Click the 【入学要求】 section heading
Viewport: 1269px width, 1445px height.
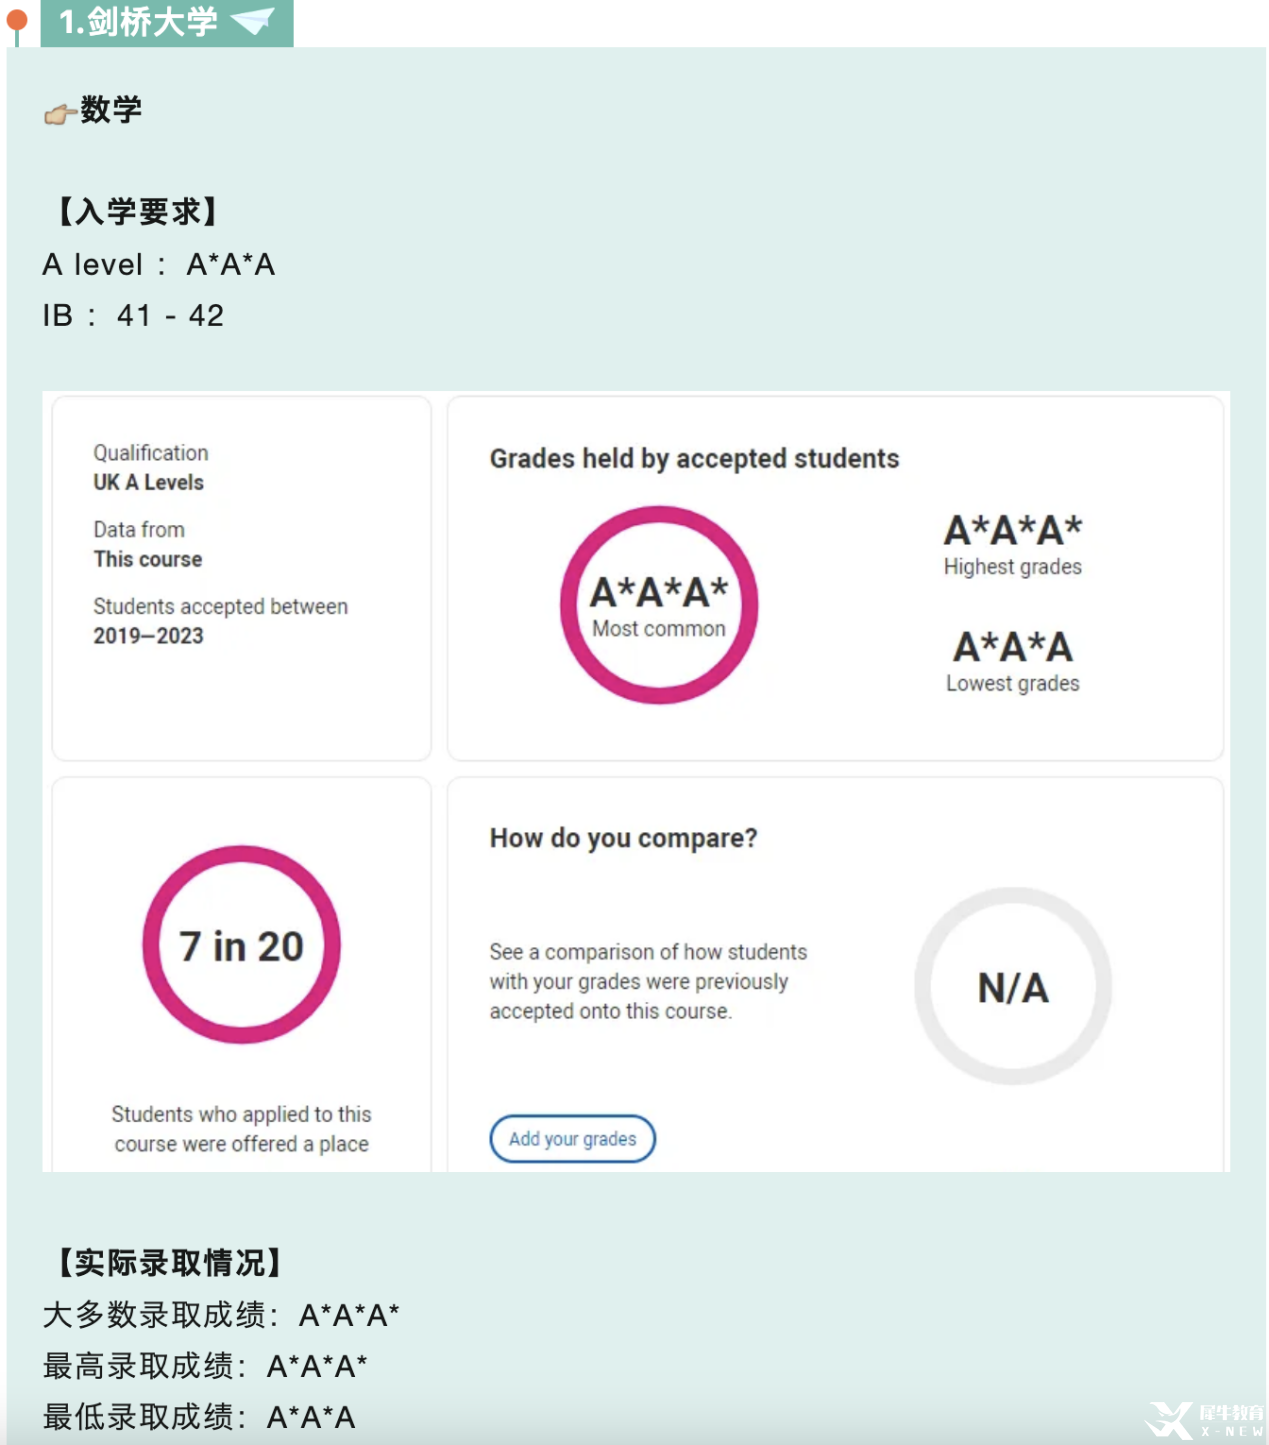point(138,212)
